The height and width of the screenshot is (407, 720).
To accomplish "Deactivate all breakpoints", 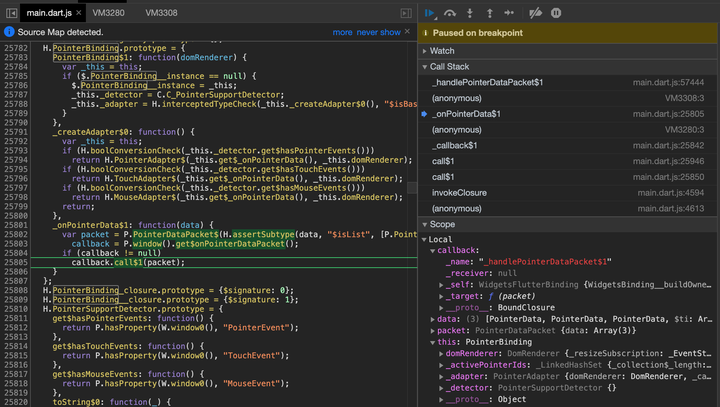I will pos(535,12).
